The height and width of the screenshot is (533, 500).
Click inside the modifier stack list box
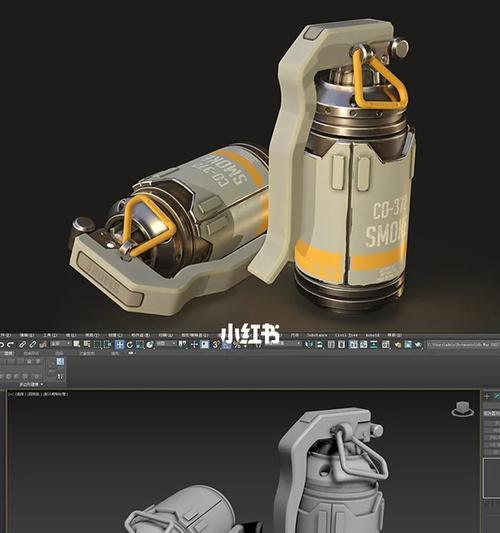click(x=492, y=478)
